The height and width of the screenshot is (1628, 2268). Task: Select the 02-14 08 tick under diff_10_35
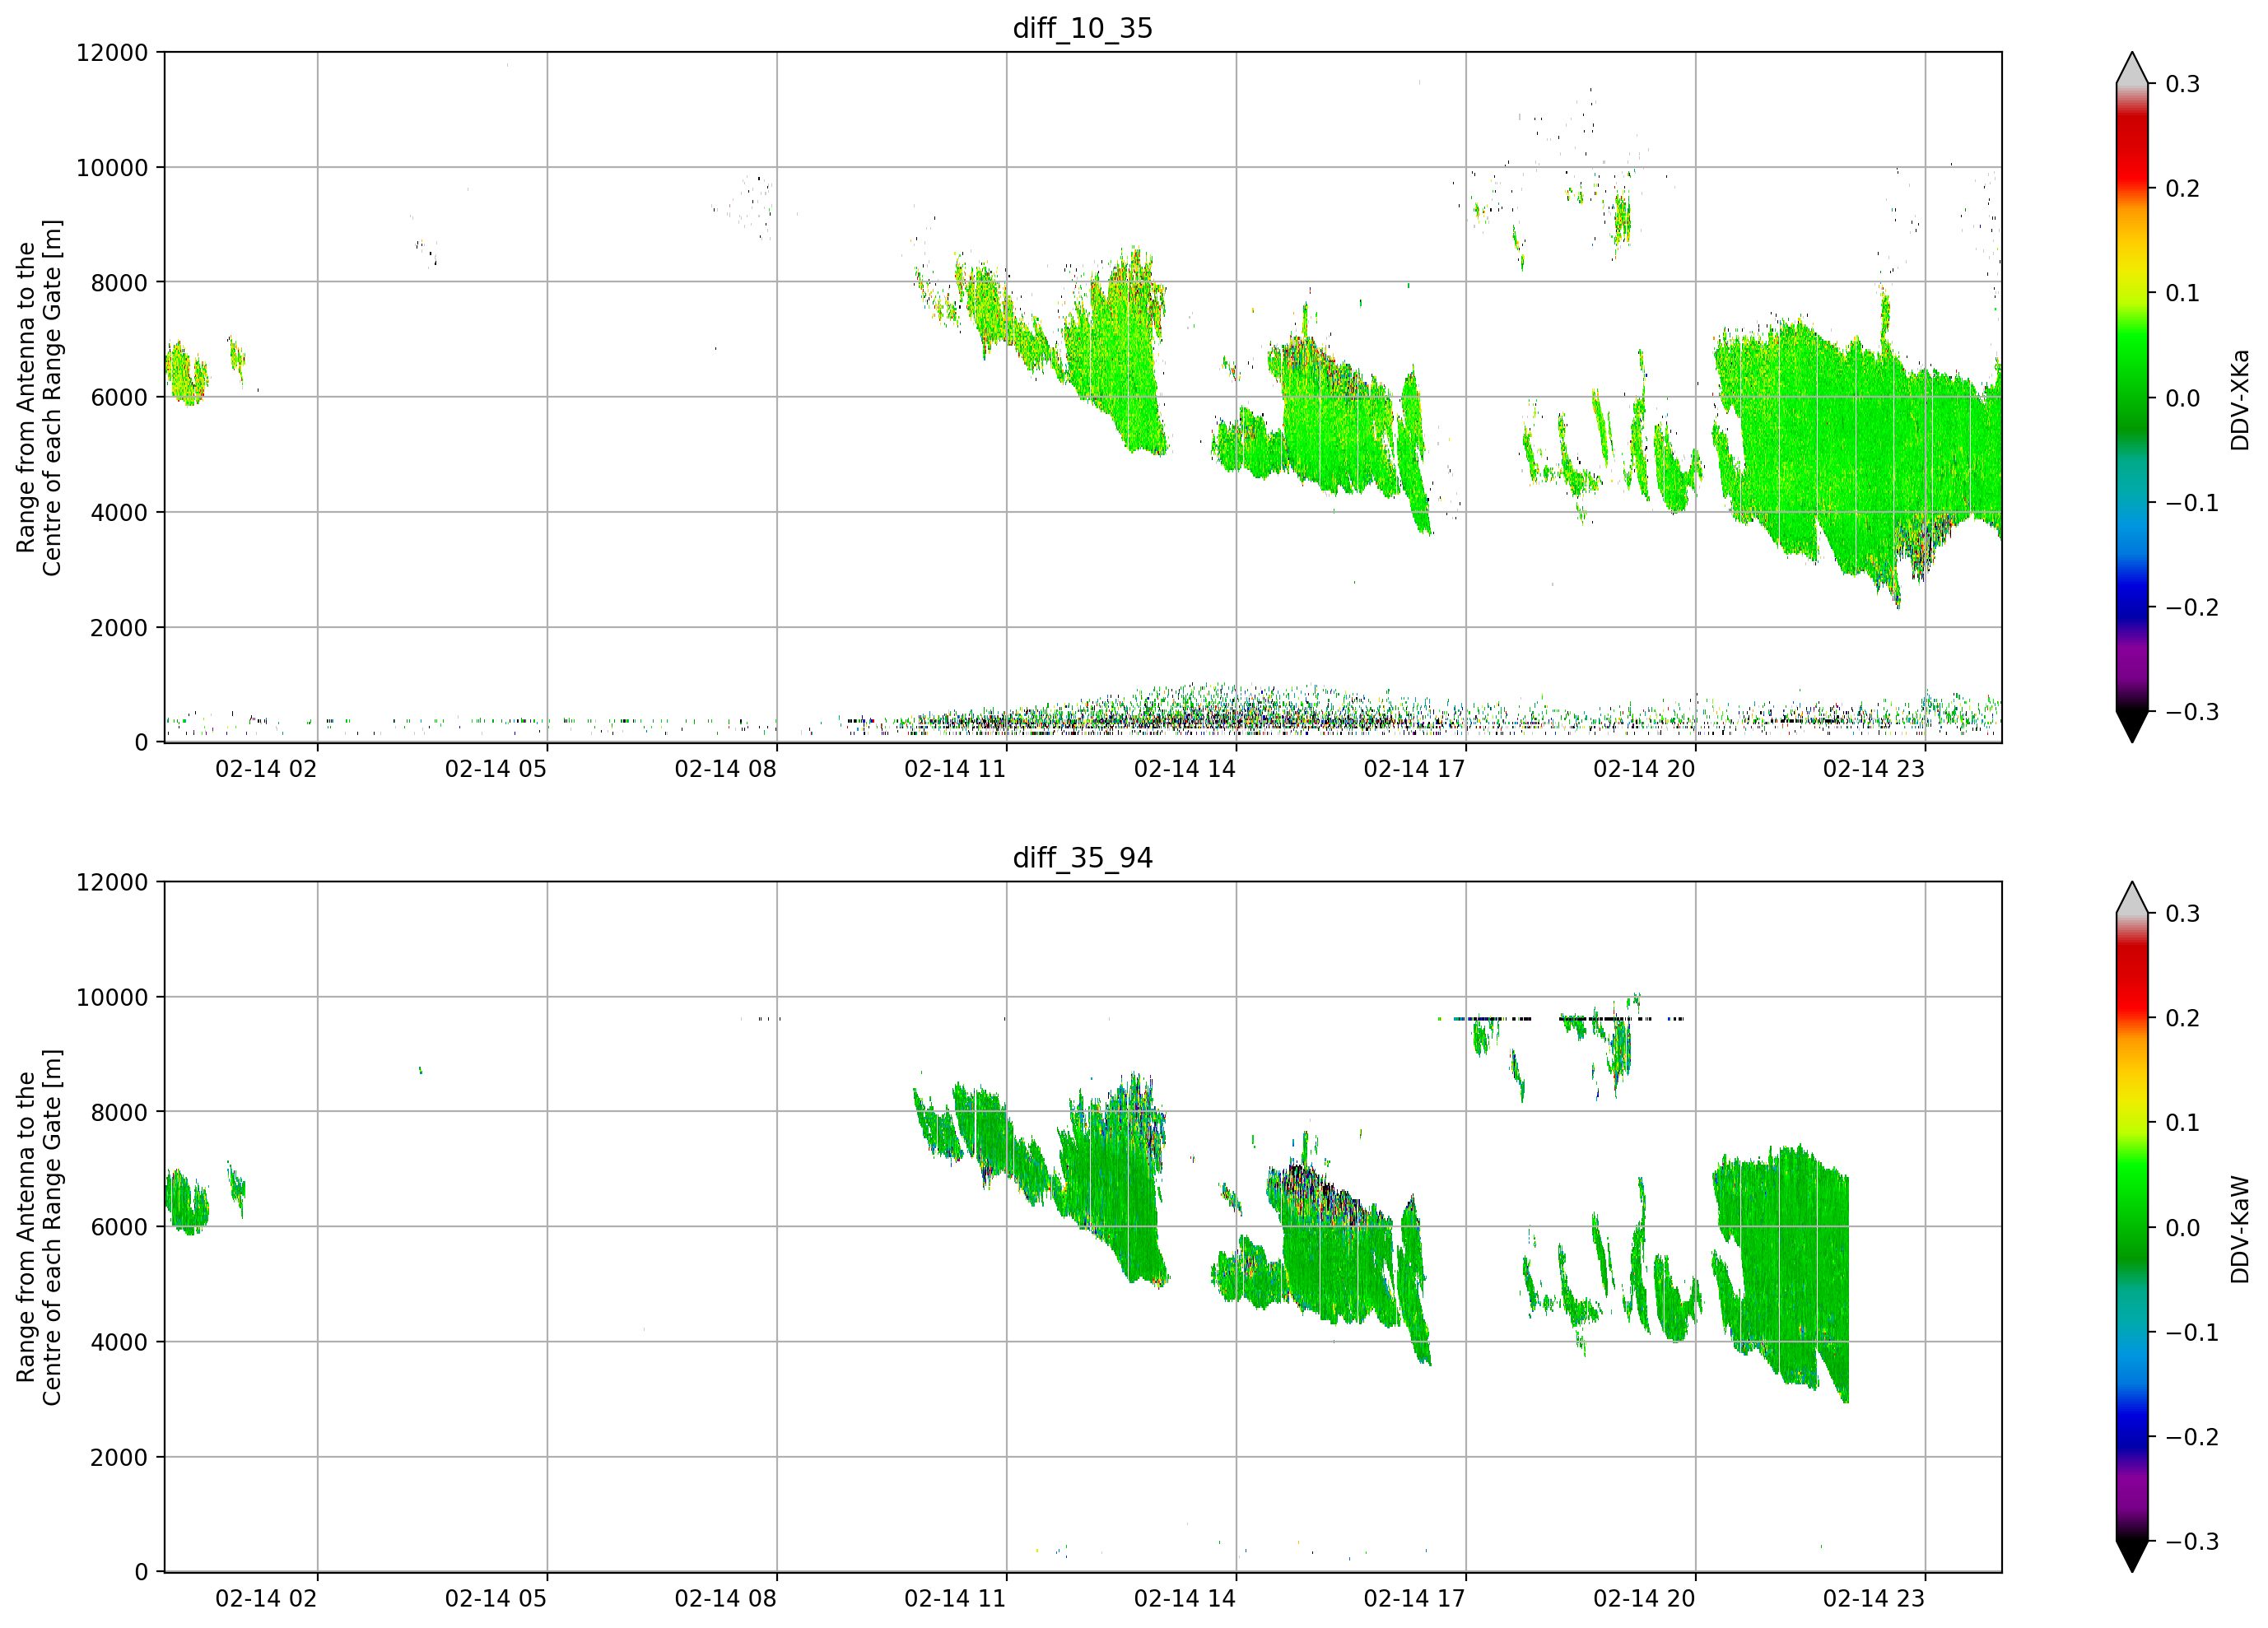(725, 768)
